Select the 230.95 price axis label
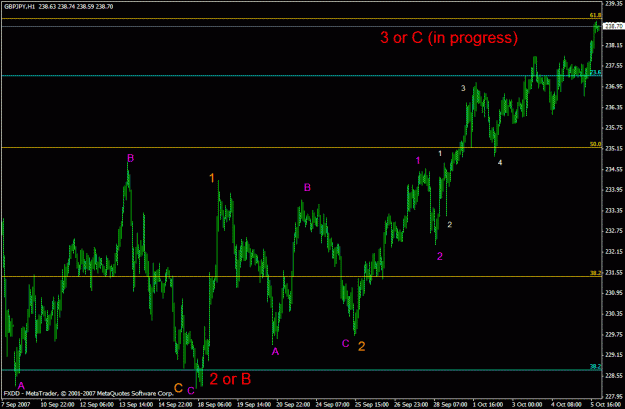 point(614,293)
